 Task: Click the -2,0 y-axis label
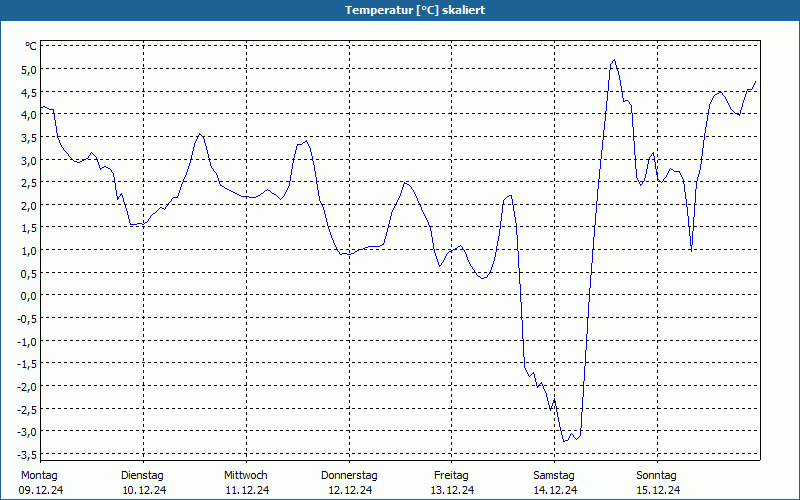(27, 387)
